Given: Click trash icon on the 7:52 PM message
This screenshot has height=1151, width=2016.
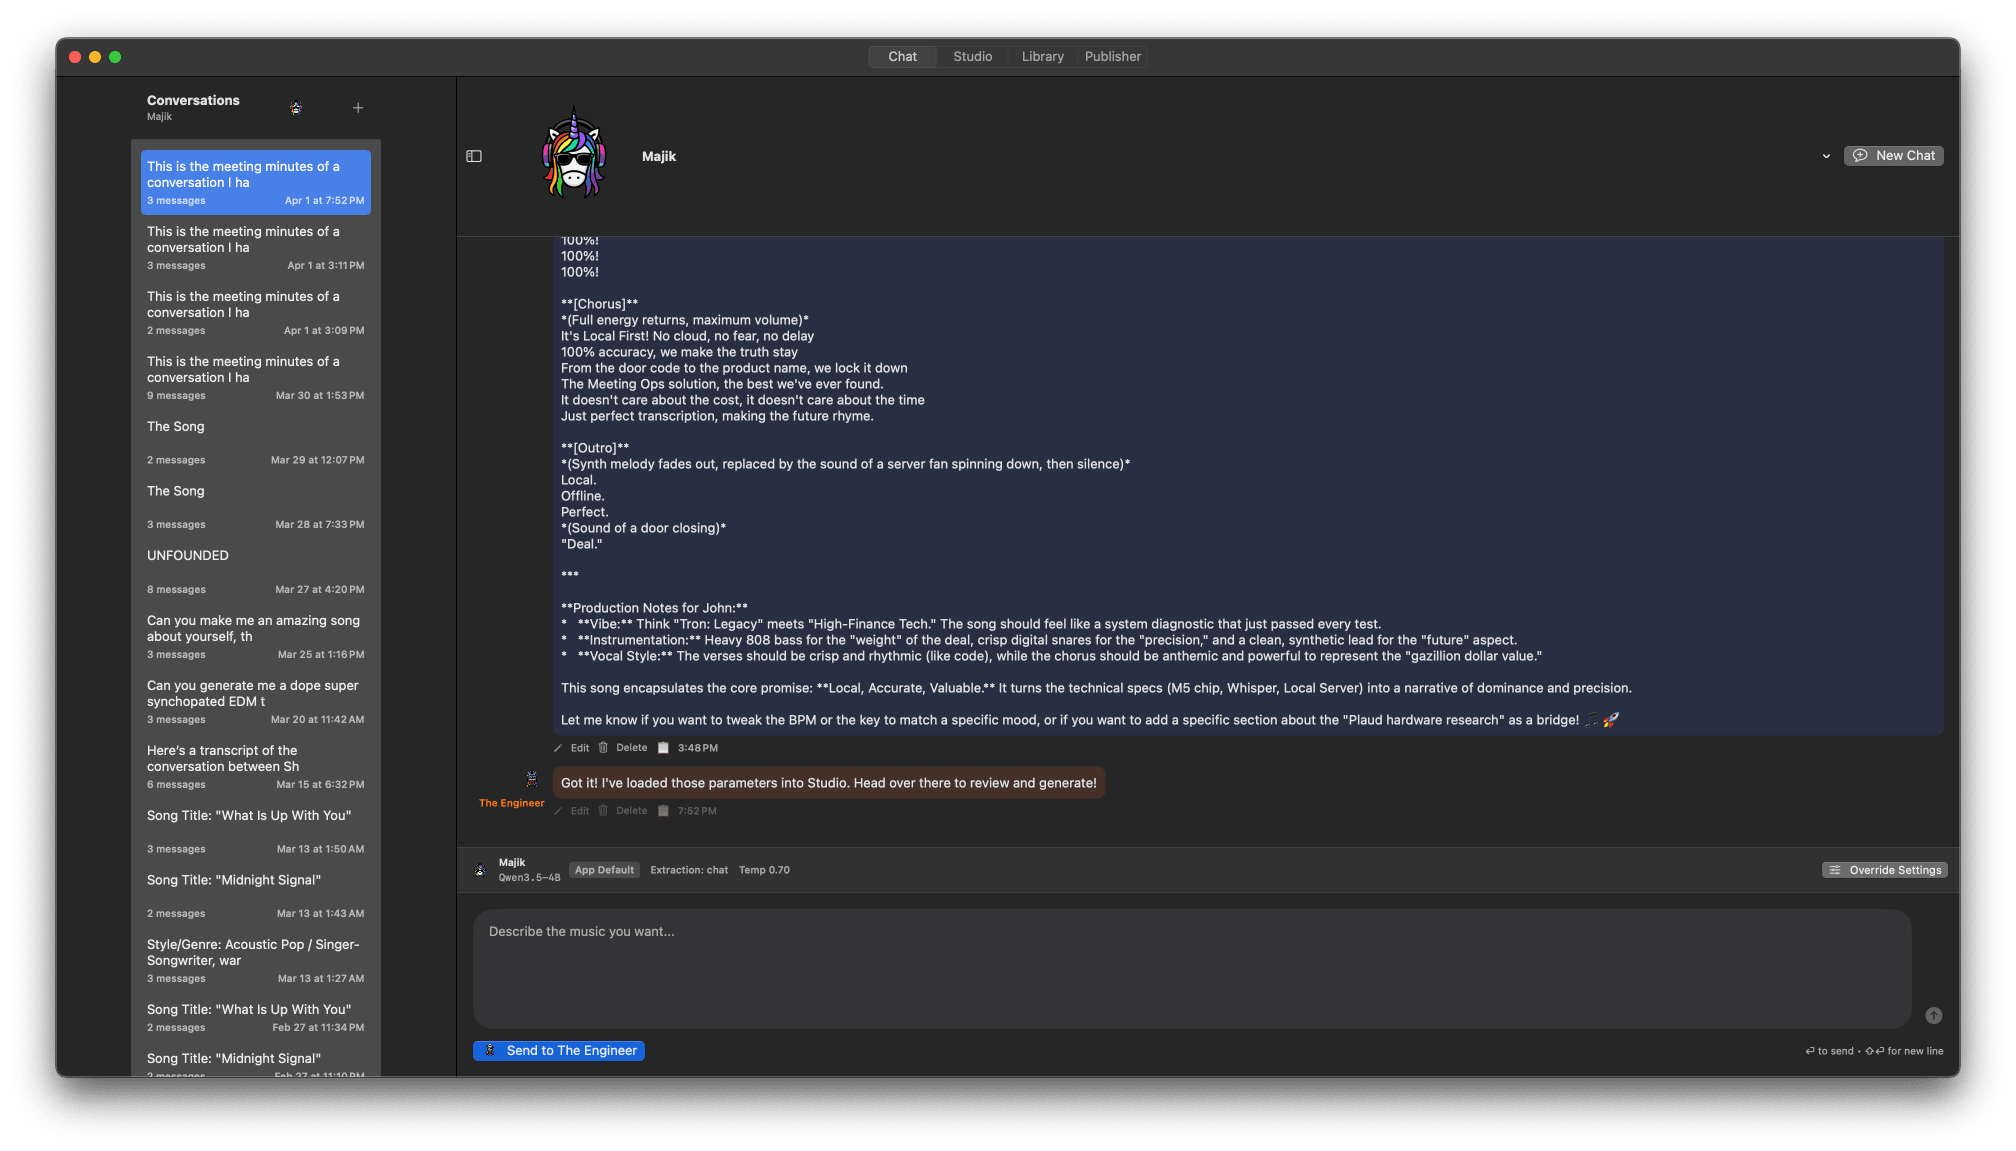Looking at the screenshot, I should pyautogui.click(x=603, y=811).
